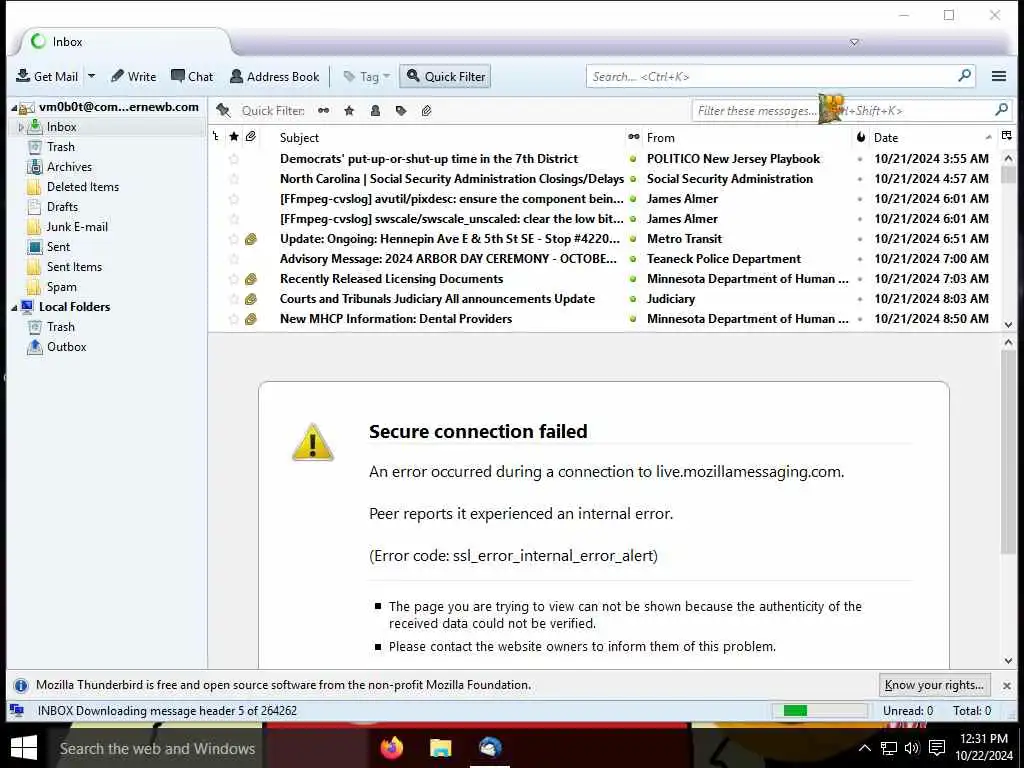Sort by junk status column icon
This screenshot has height=768, width=1024.
[x=860, y=137]
